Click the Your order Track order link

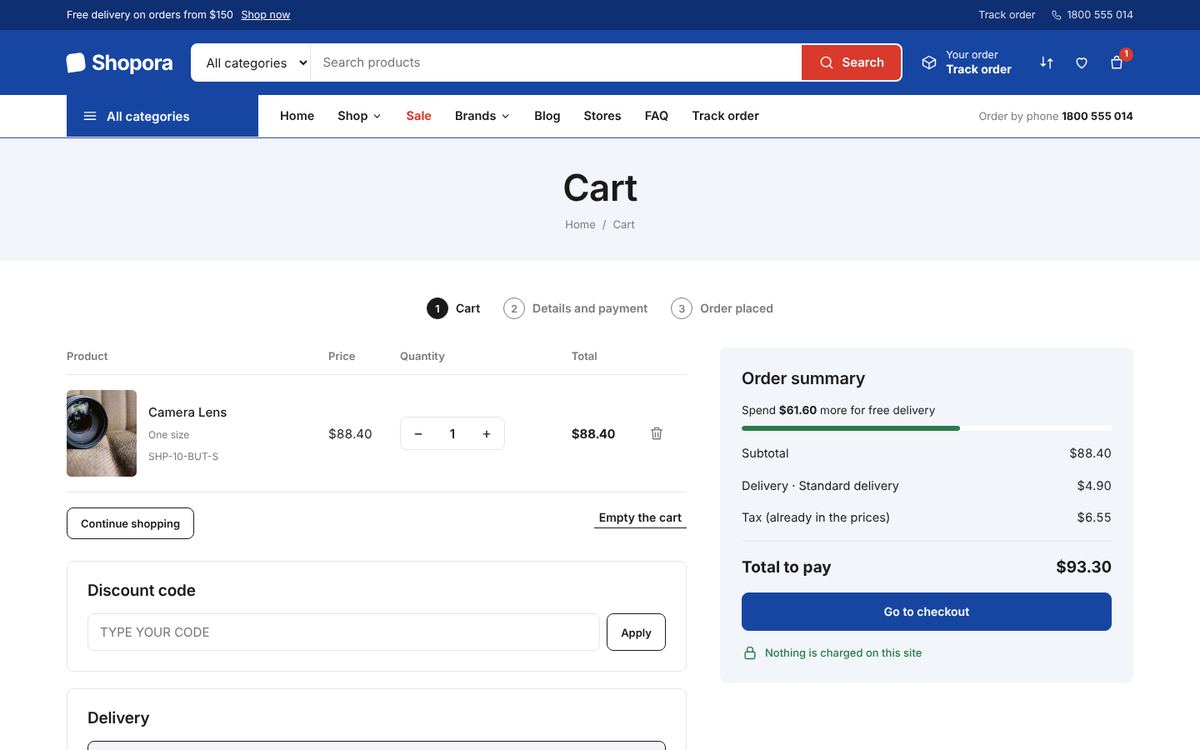pos(966,62)
